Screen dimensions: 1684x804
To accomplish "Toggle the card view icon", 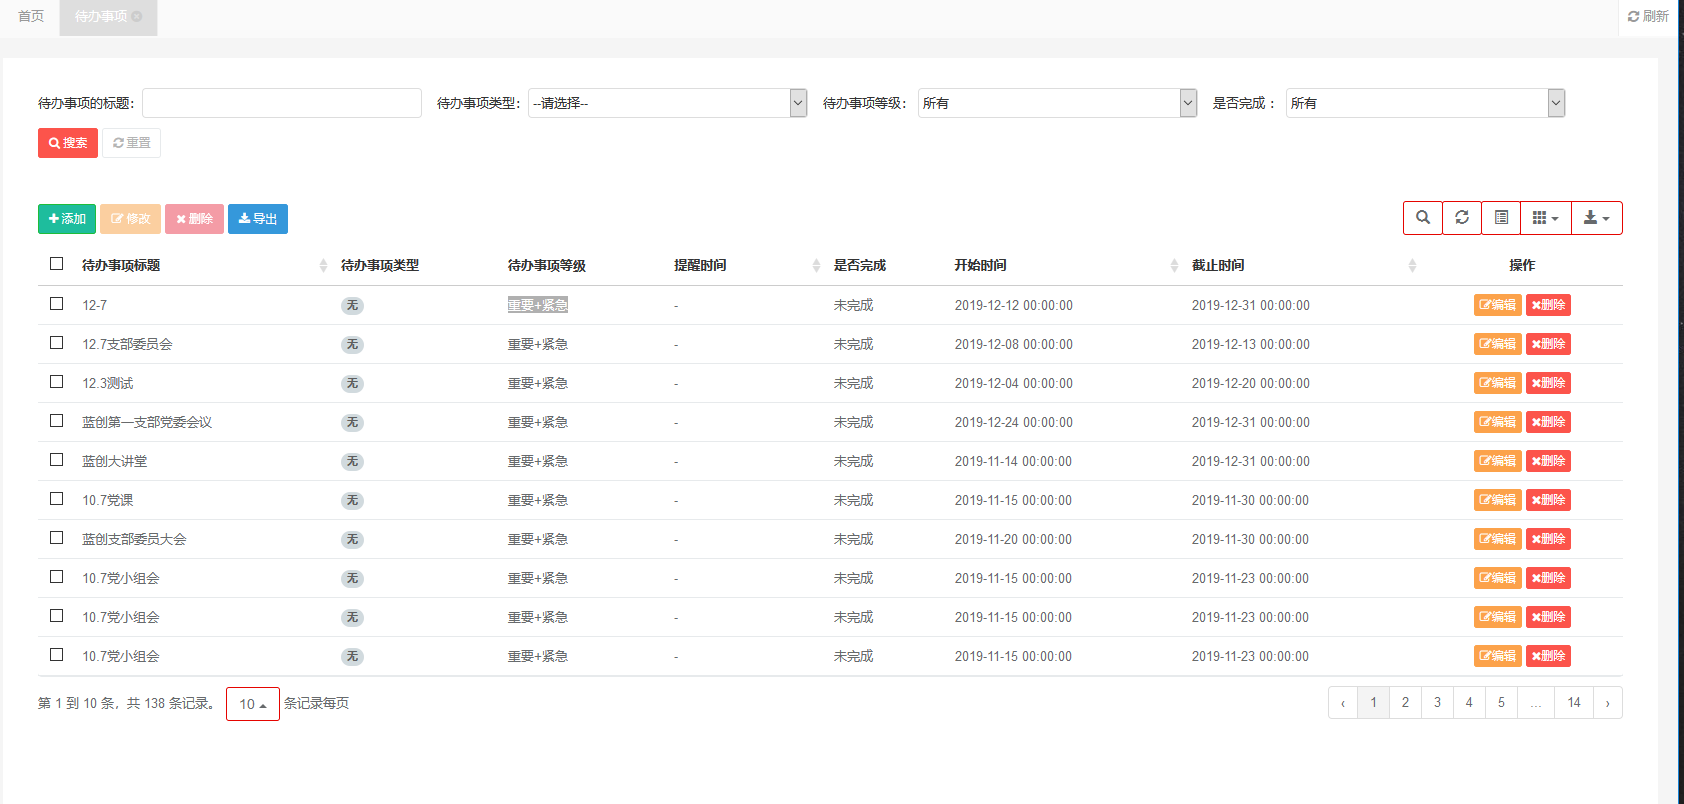I will tap(1501, 218).
